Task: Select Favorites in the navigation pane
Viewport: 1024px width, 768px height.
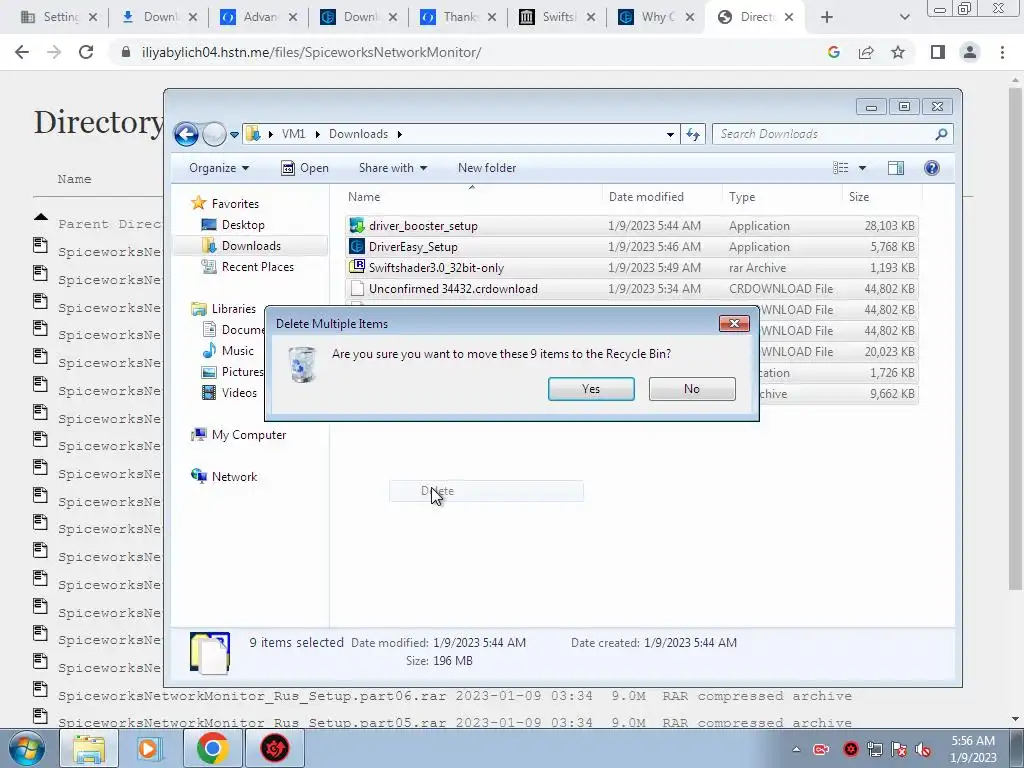Action: 235,204
